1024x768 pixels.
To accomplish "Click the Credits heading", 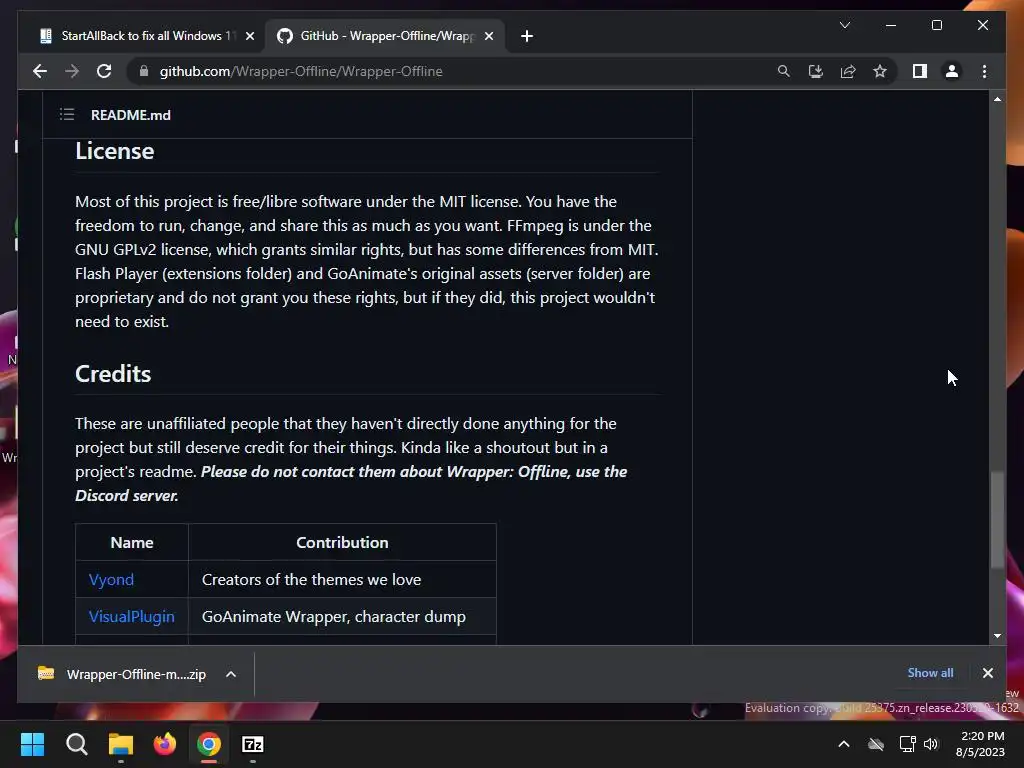I will point(113,374).
